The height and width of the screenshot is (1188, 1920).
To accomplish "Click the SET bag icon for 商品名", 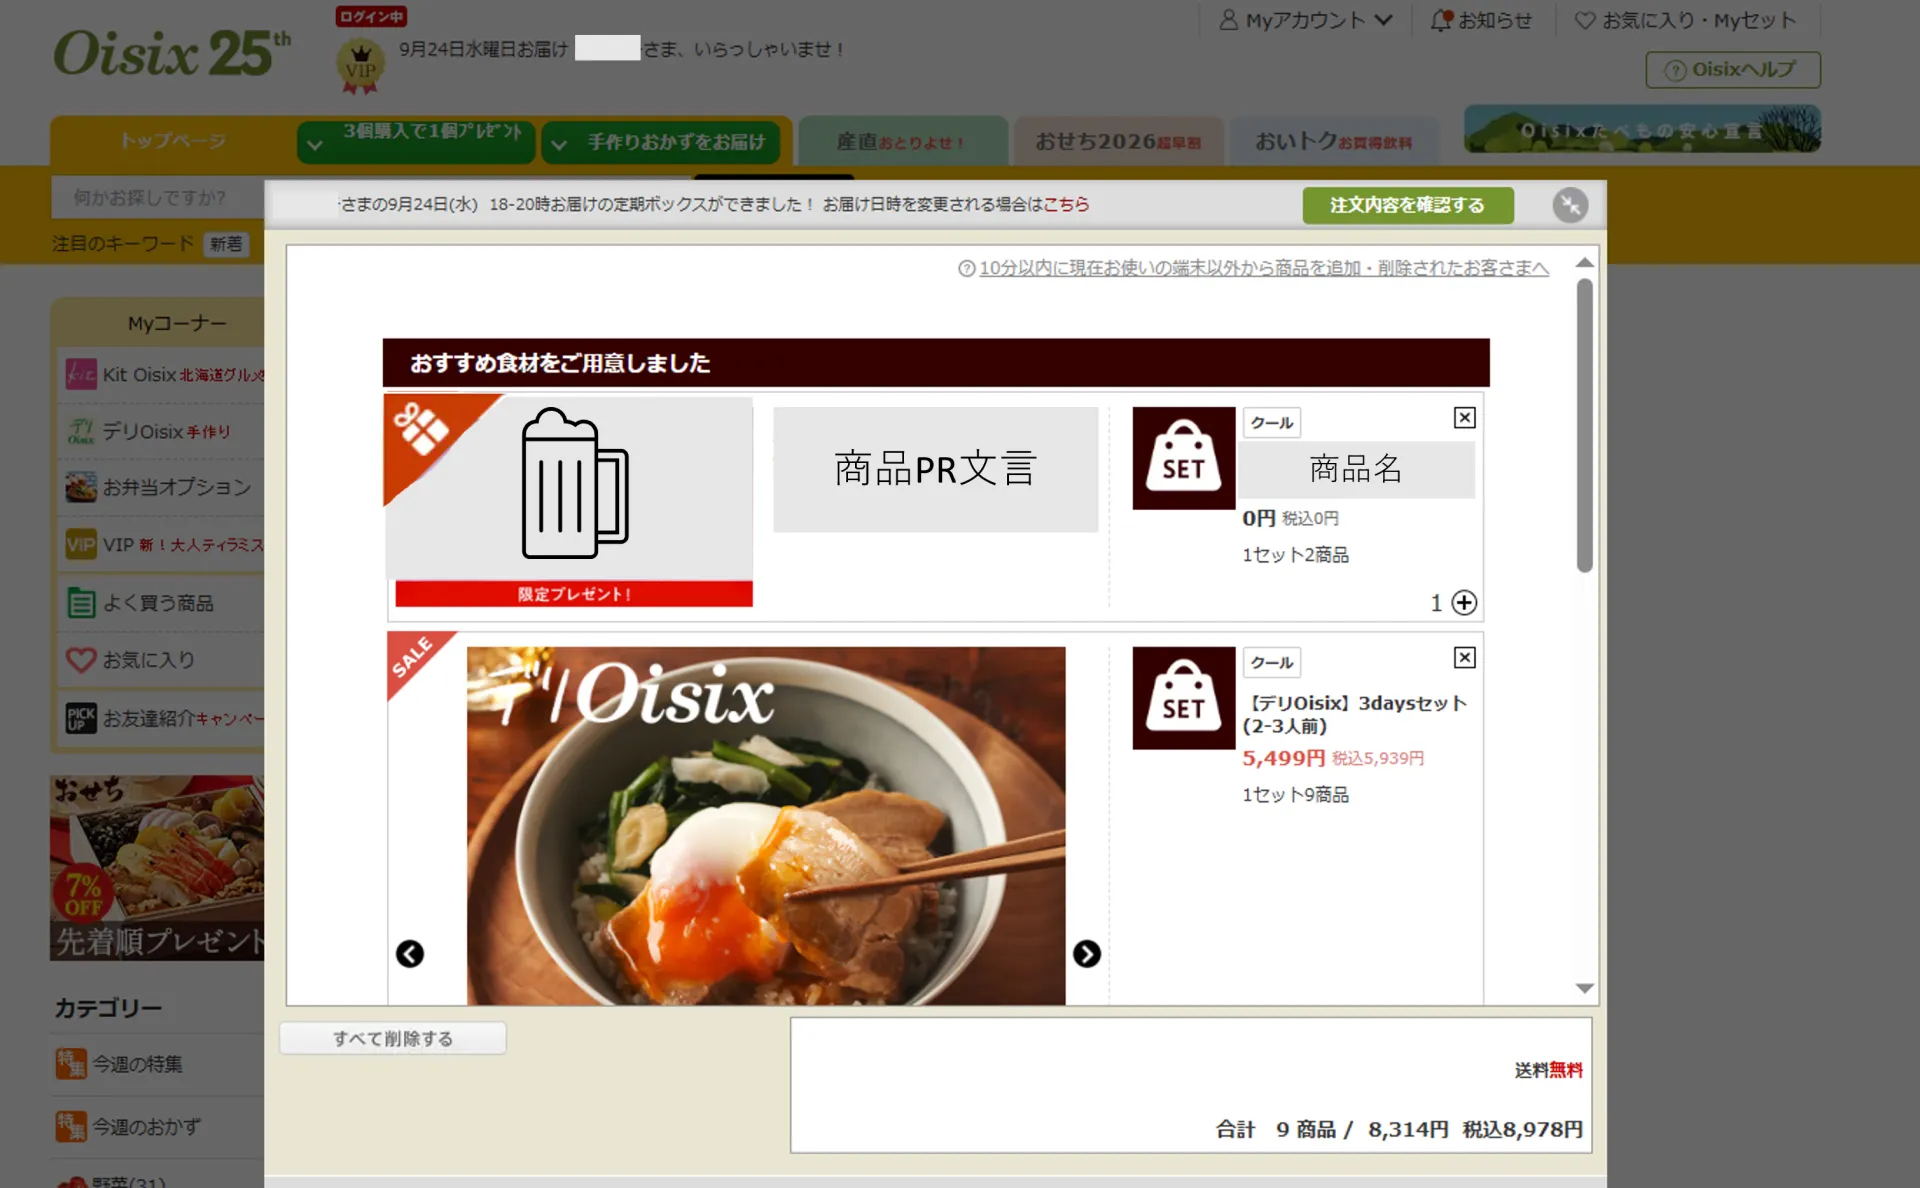I will pos(1184,458).
